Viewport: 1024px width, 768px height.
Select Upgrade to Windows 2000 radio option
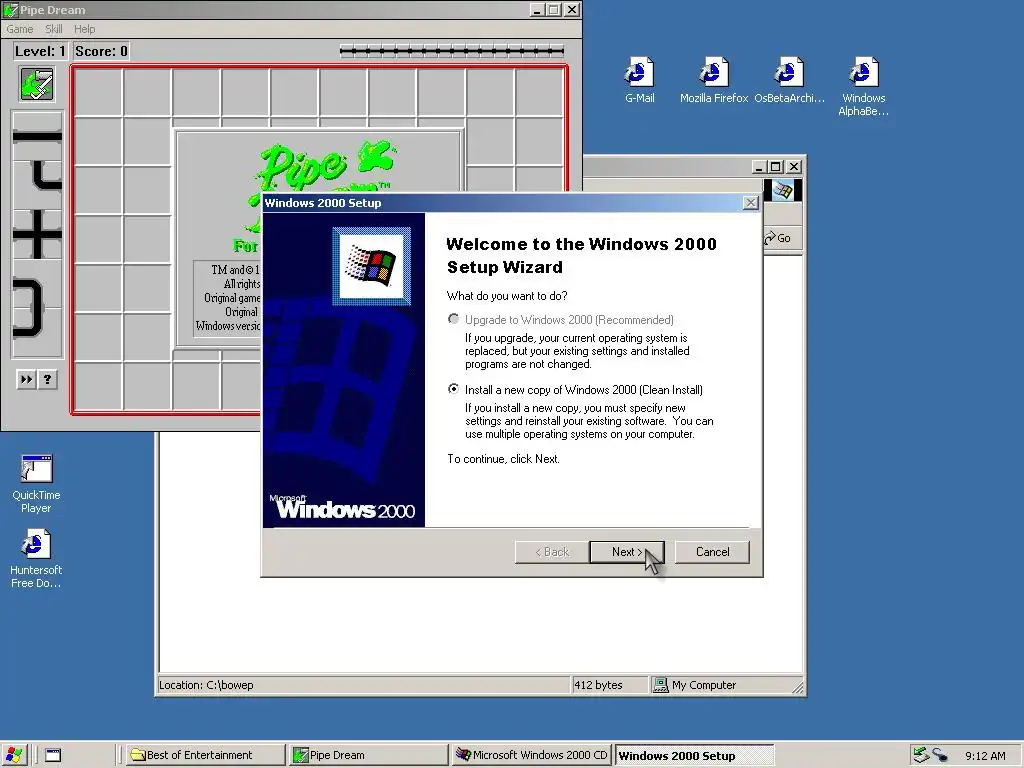coord(453,319)
